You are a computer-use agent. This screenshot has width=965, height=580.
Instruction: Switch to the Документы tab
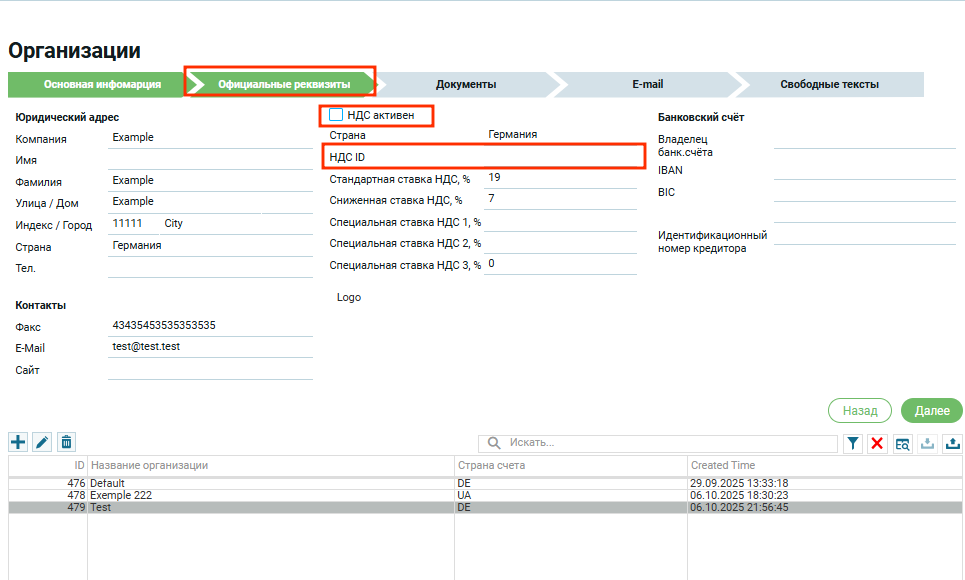[466, 85]
